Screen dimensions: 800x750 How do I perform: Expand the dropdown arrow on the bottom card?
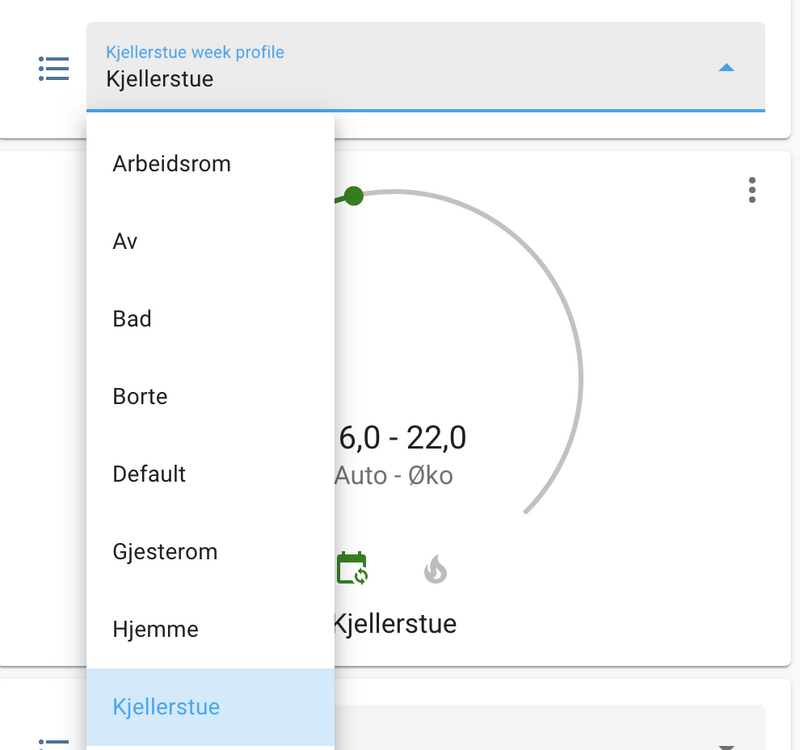click(727, 745)
